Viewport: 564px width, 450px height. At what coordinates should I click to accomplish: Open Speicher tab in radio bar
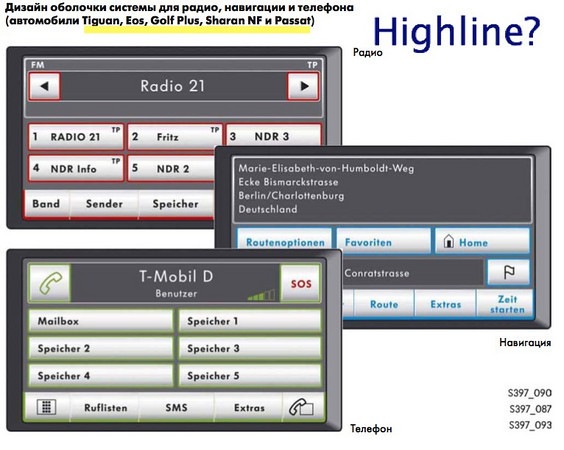(x=176, y=204)
